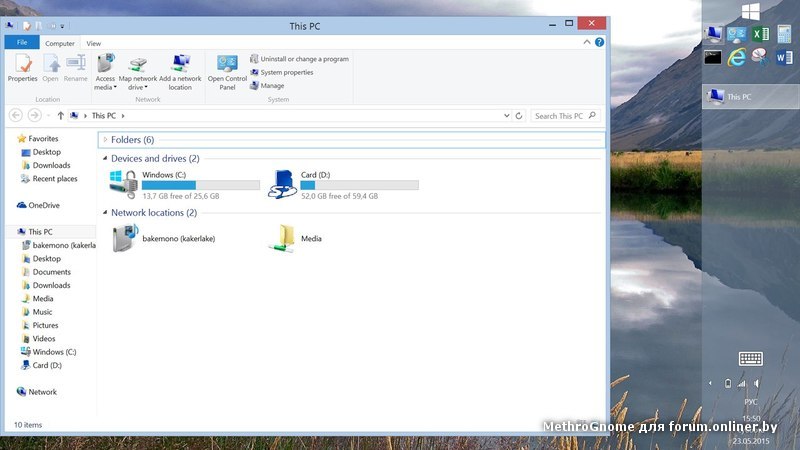Open the on-screen touch keyboard

click(751, 359)
